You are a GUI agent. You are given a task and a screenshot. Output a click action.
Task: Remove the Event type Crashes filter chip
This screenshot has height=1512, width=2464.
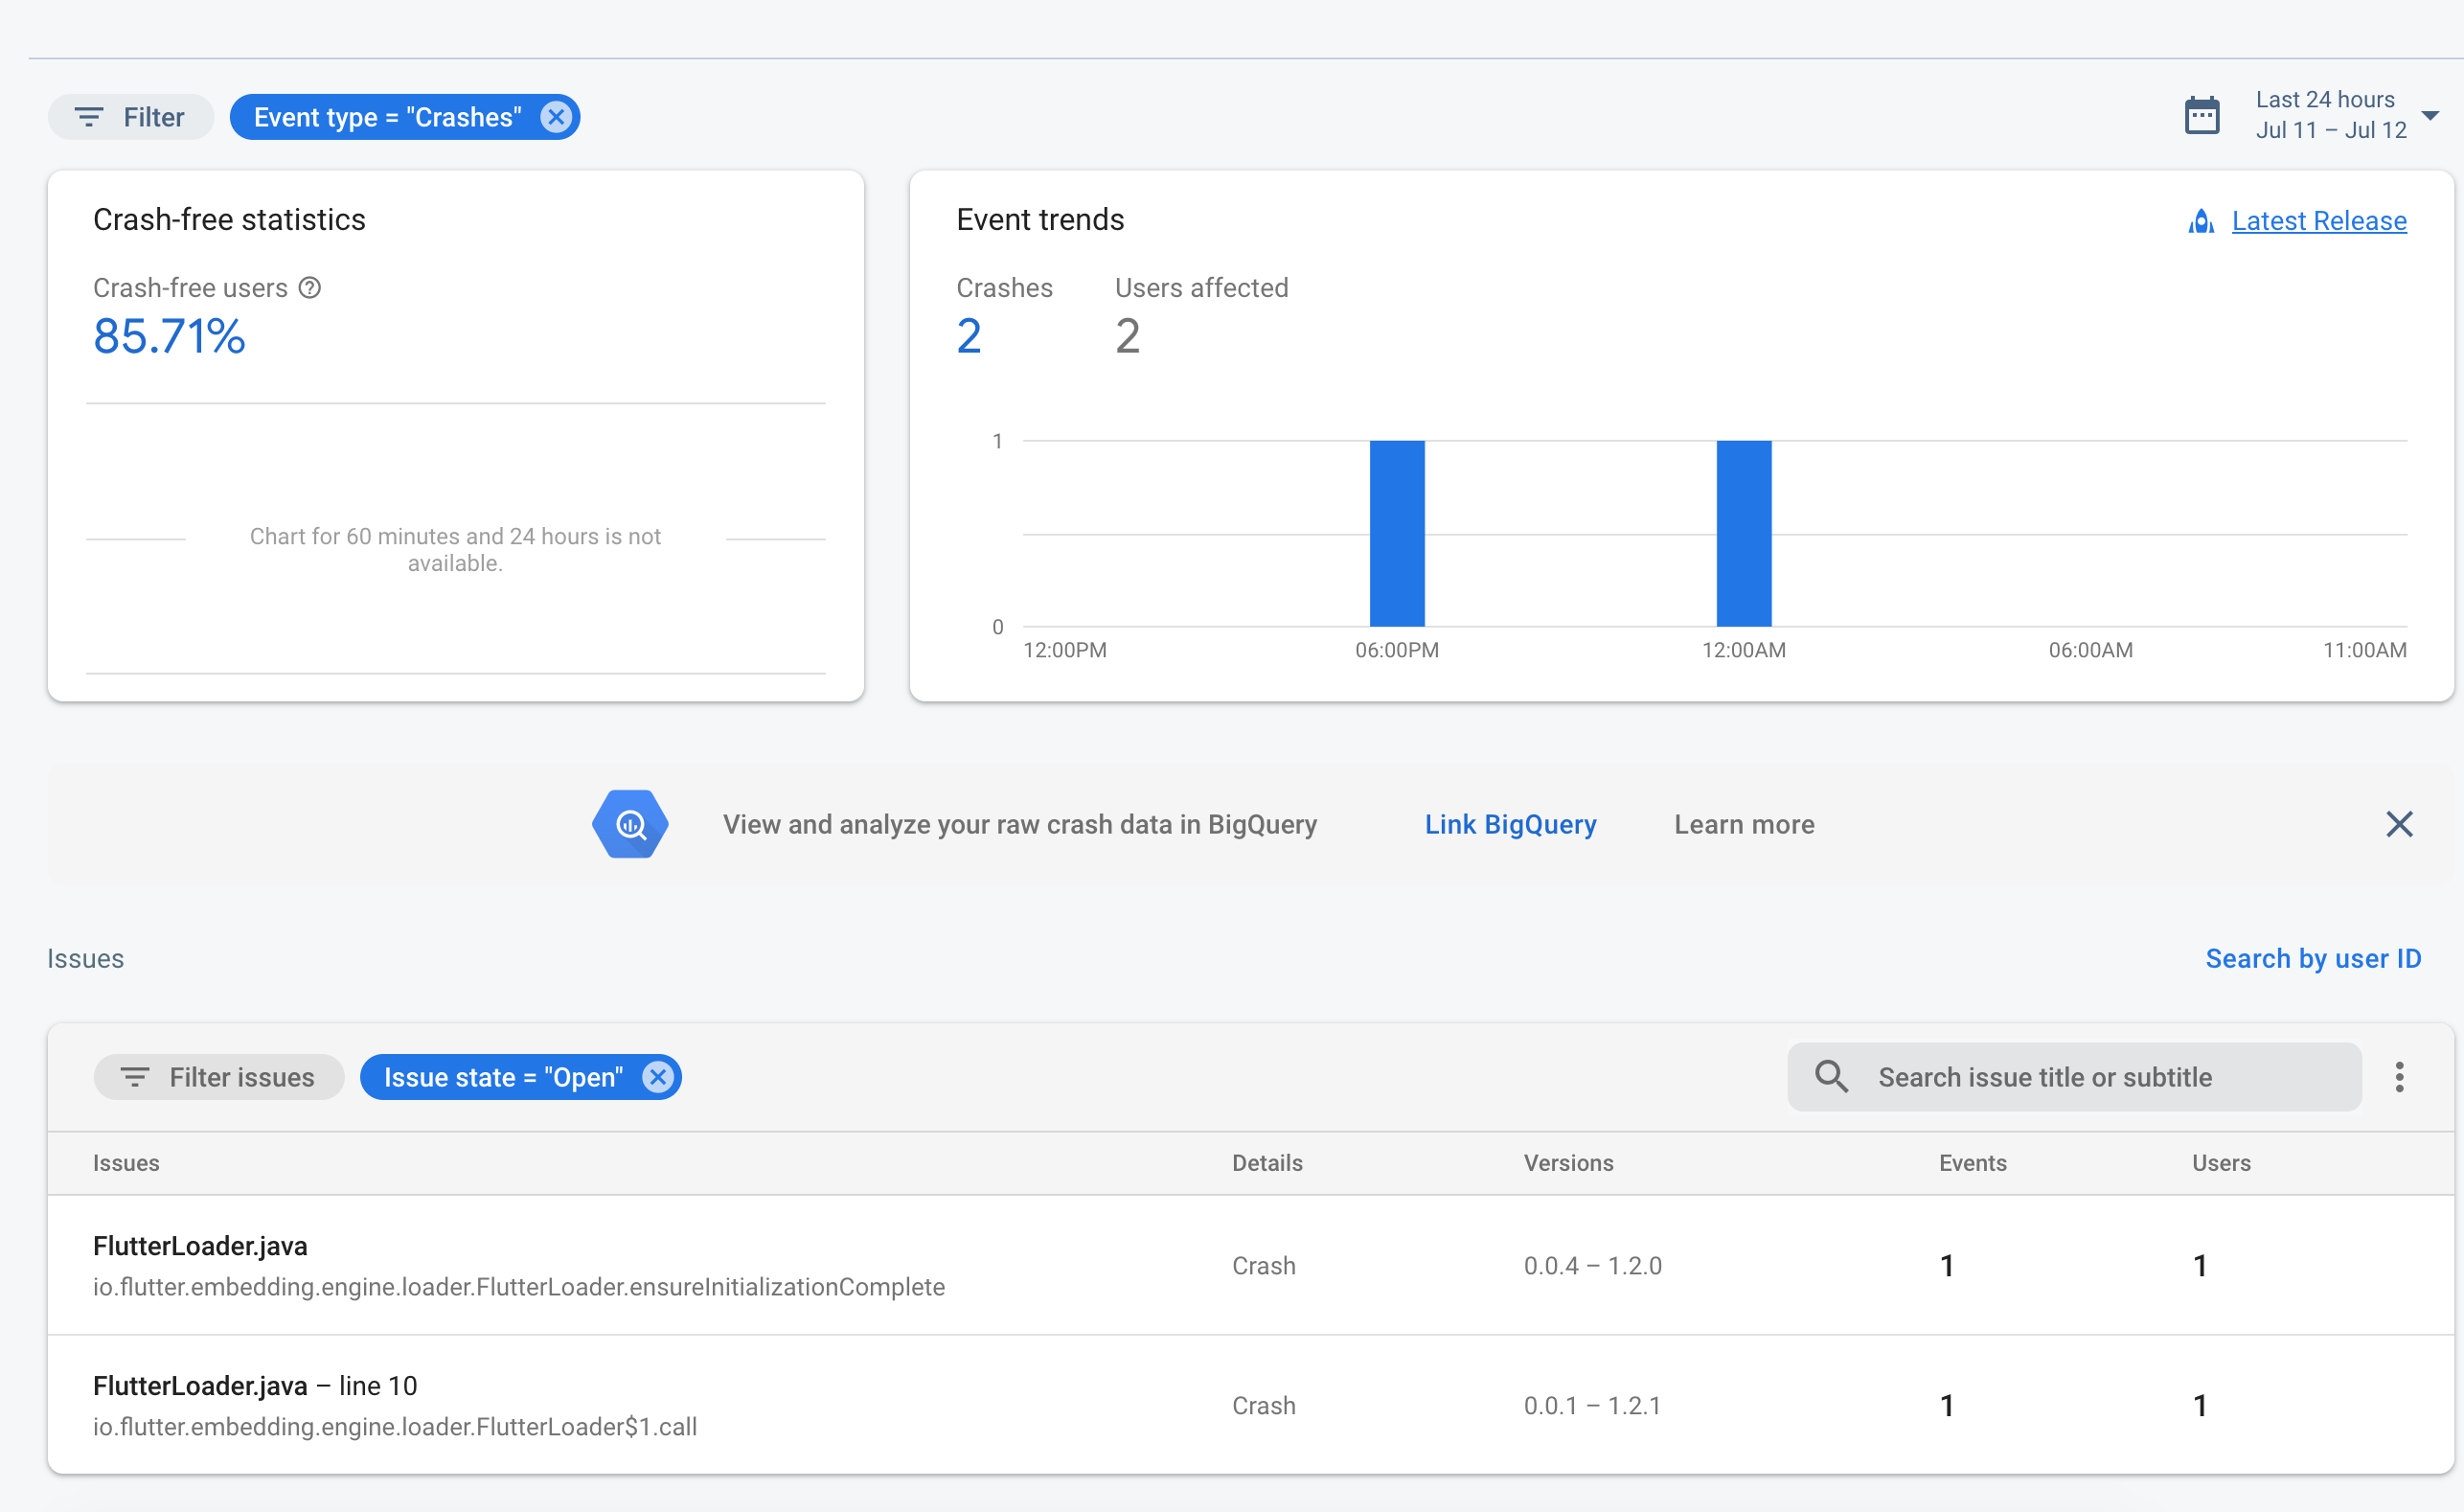pos(556,117)
